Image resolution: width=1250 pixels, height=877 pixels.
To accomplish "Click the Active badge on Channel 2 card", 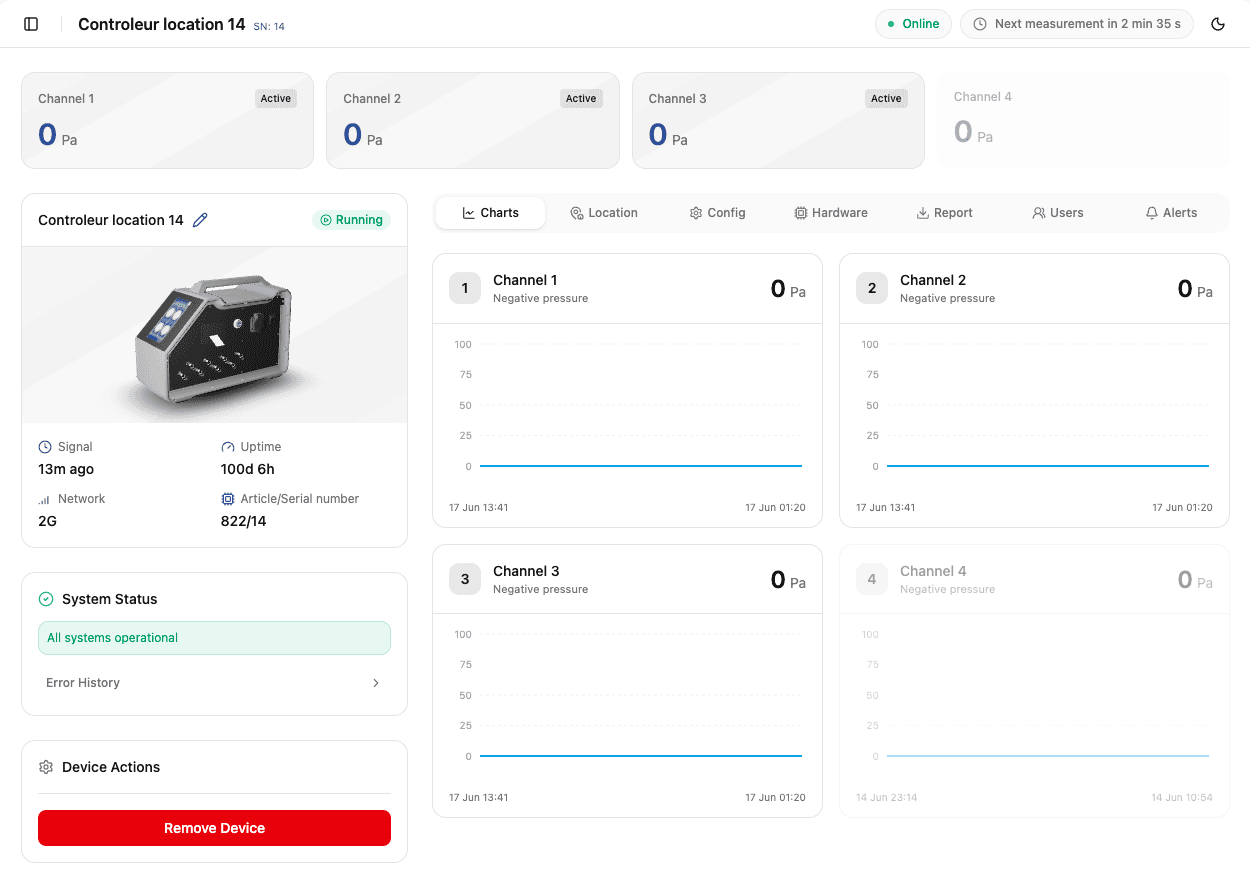I will point(581,98).
